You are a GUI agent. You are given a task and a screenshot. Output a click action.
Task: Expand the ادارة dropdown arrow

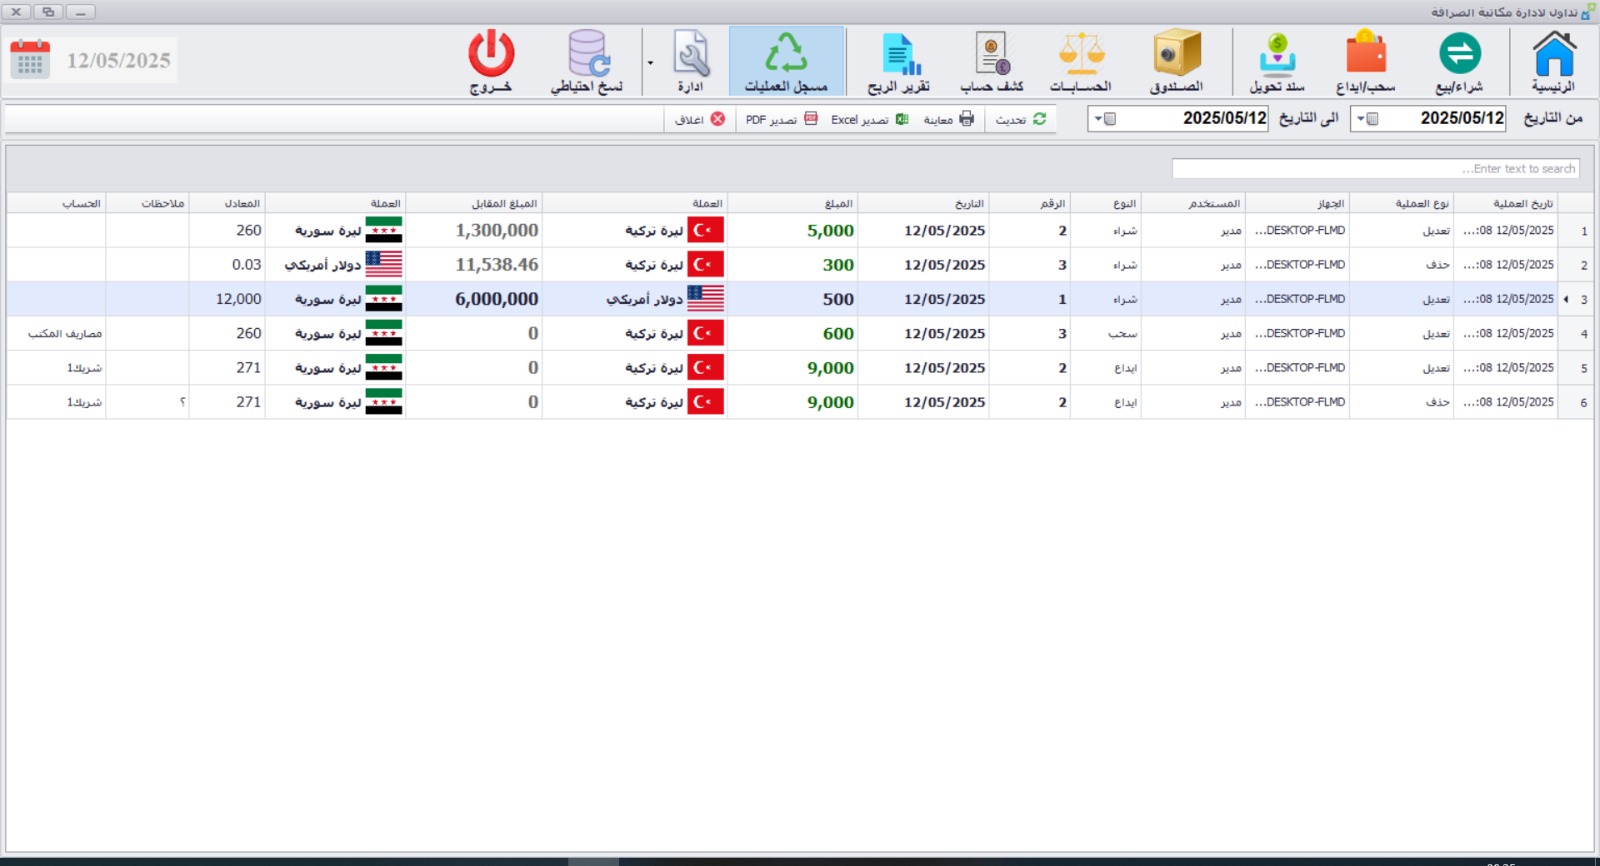pos(650,62)
